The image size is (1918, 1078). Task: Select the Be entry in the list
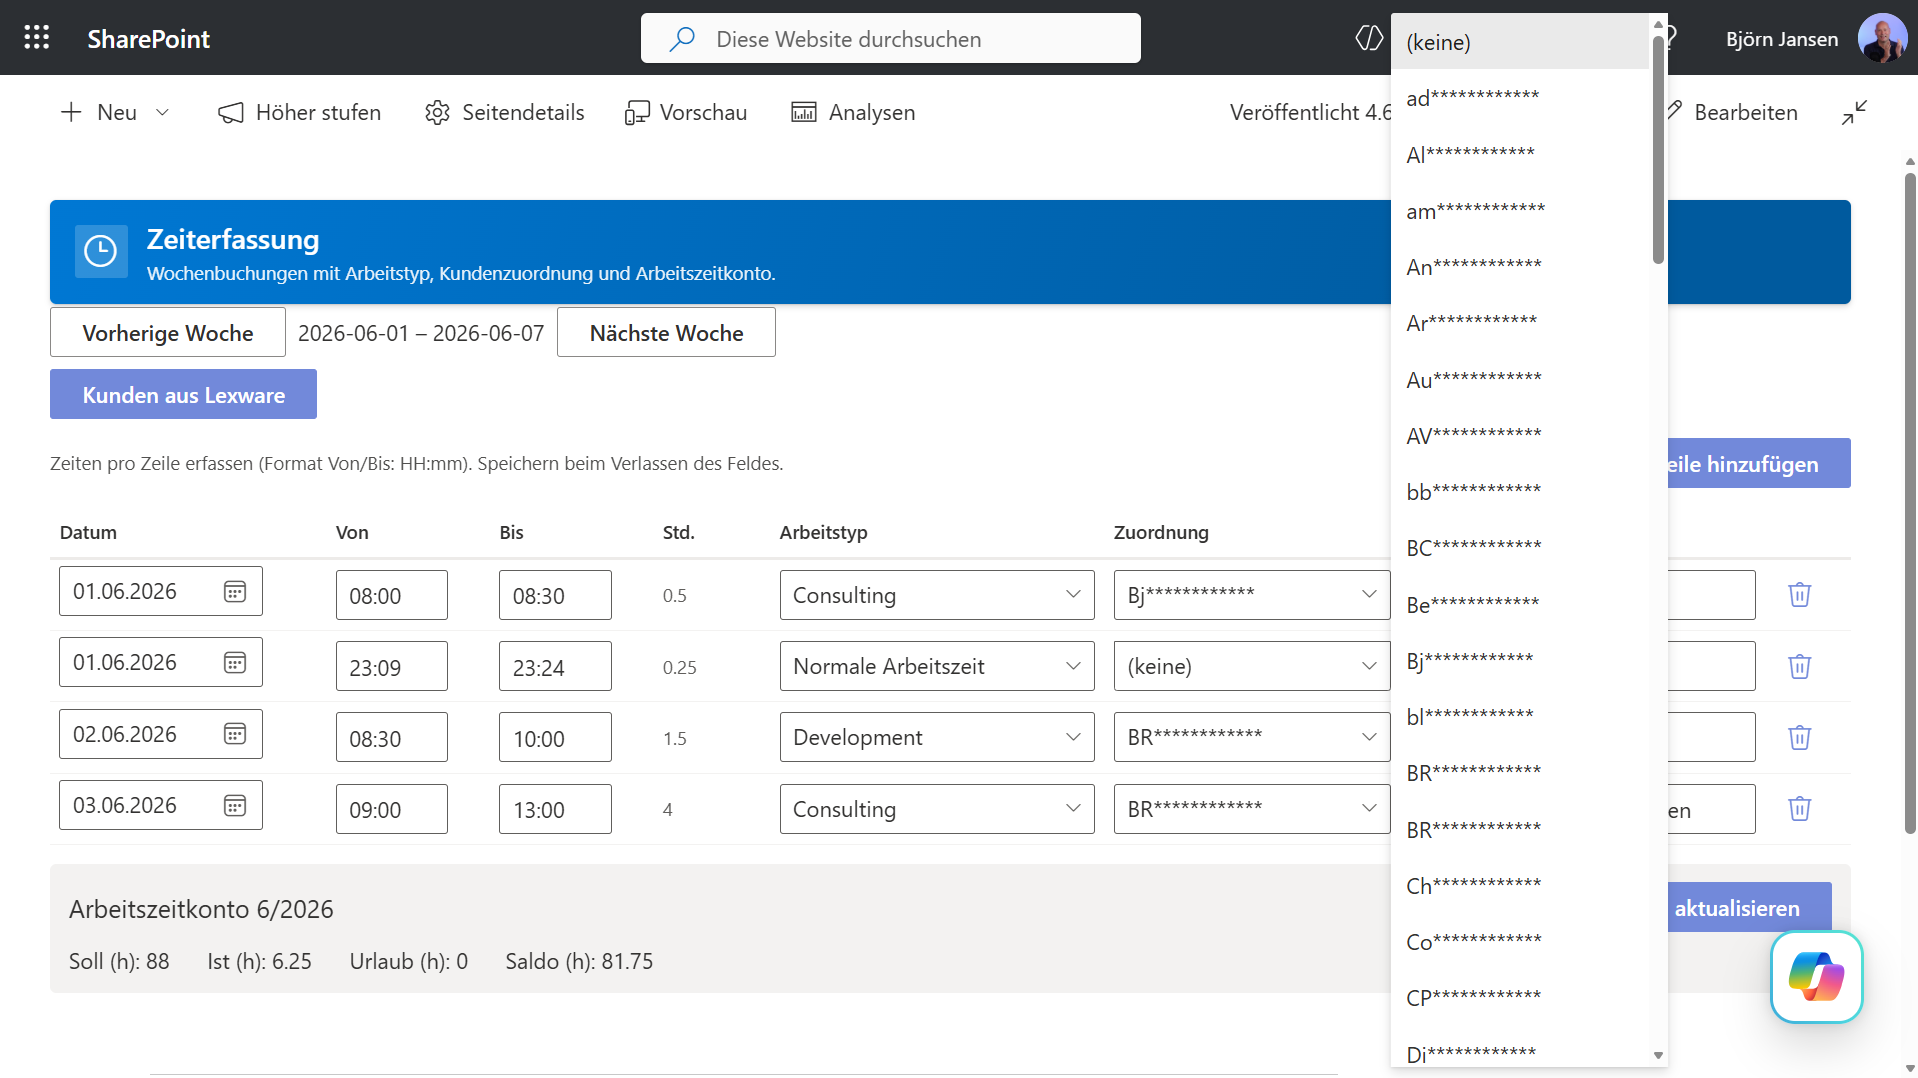tap(1520, 604)
